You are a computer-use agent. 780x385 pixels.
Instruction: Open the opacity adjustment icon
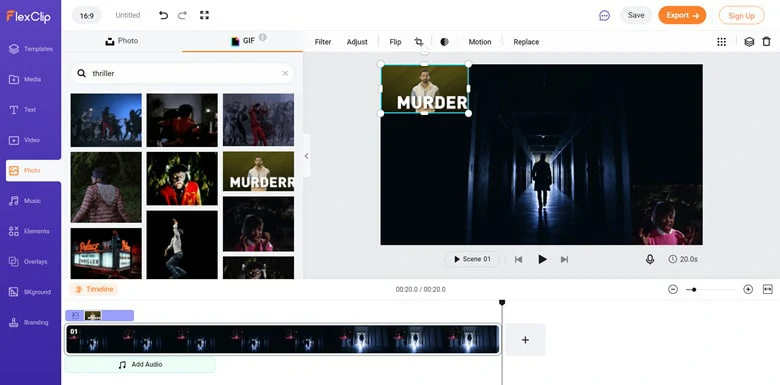(x=444, y=42)
